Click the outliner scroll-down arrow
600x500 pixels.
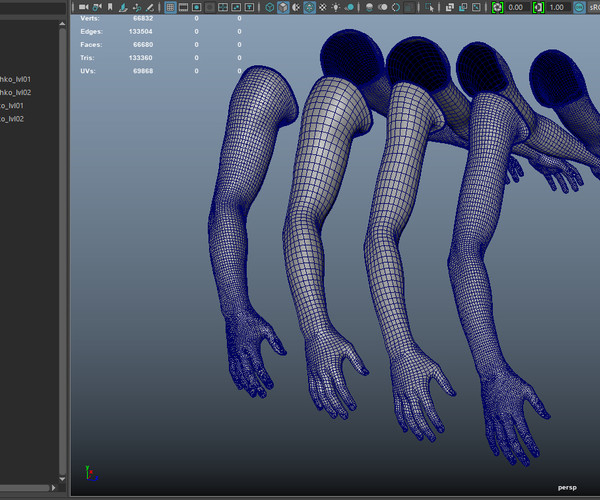coord(64,478)
